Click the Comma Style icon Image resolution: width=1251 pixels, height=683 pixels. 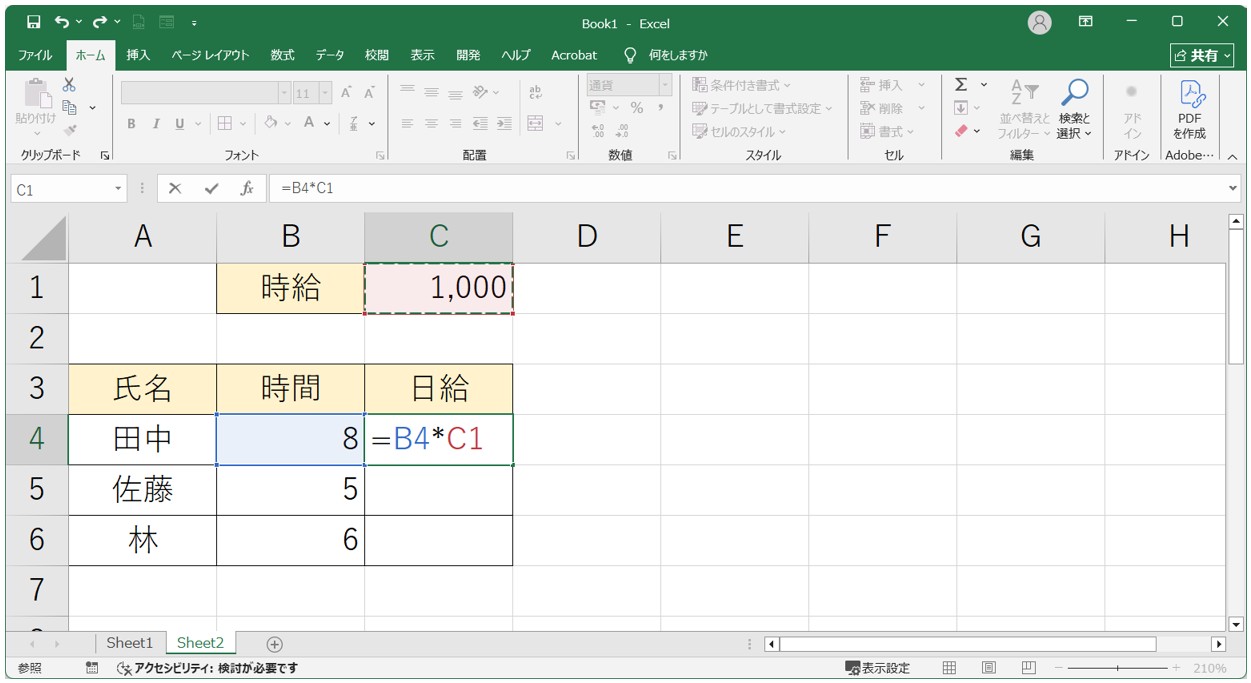coord(660,108)
